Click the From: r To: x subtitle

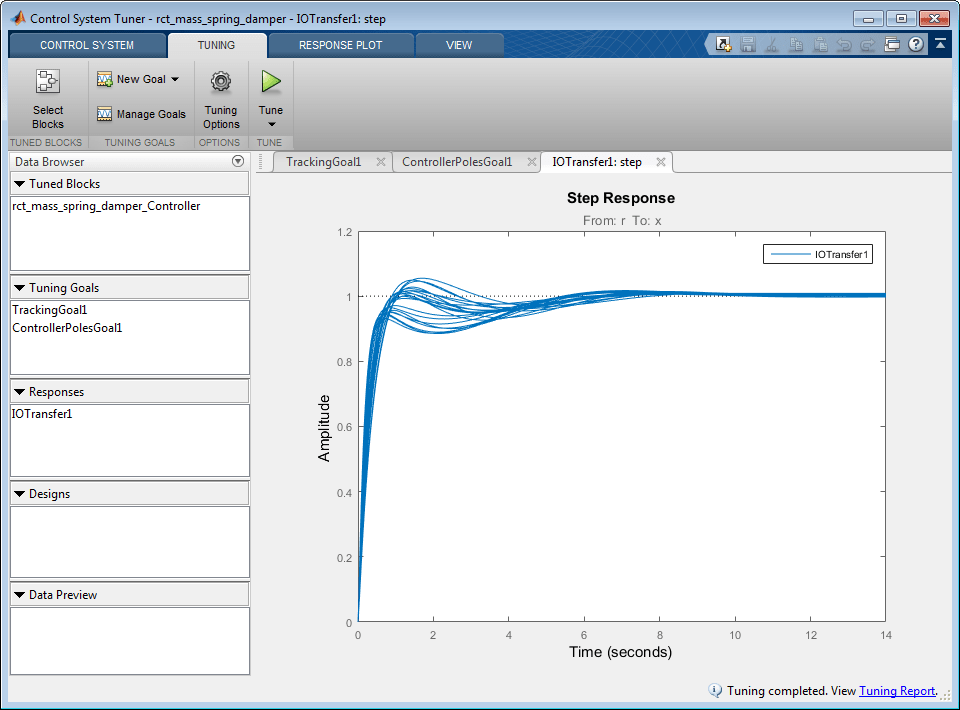pos(621,220)
